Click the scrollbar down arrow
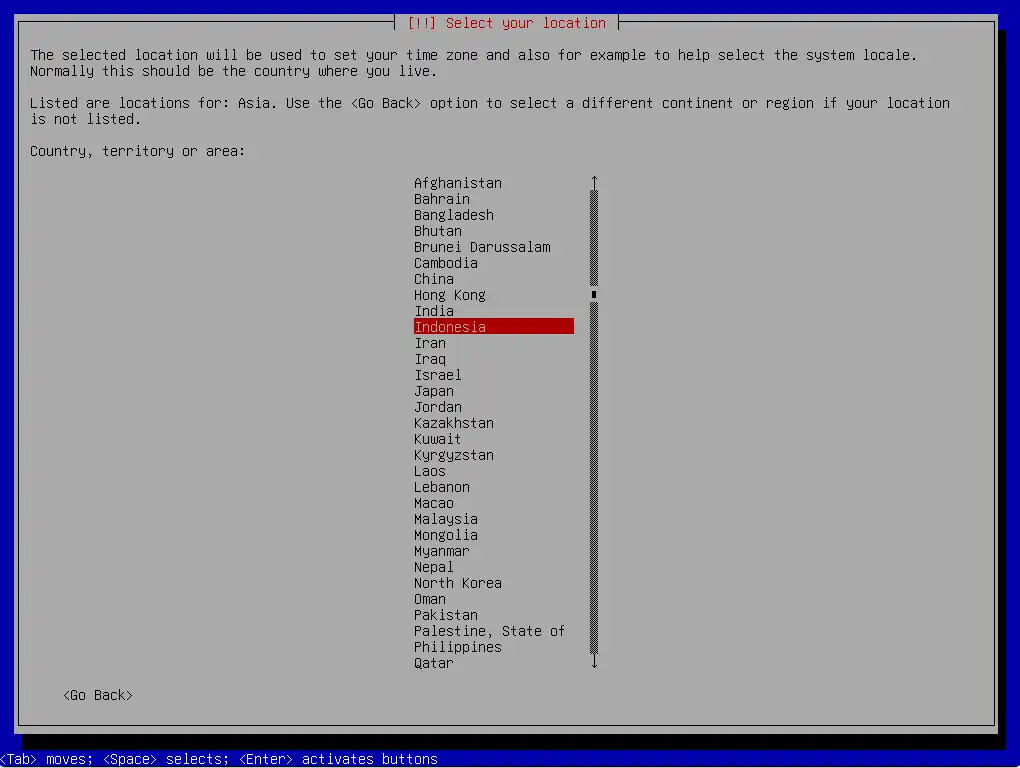Viewport: 1020px width, 768px height. 594,662
